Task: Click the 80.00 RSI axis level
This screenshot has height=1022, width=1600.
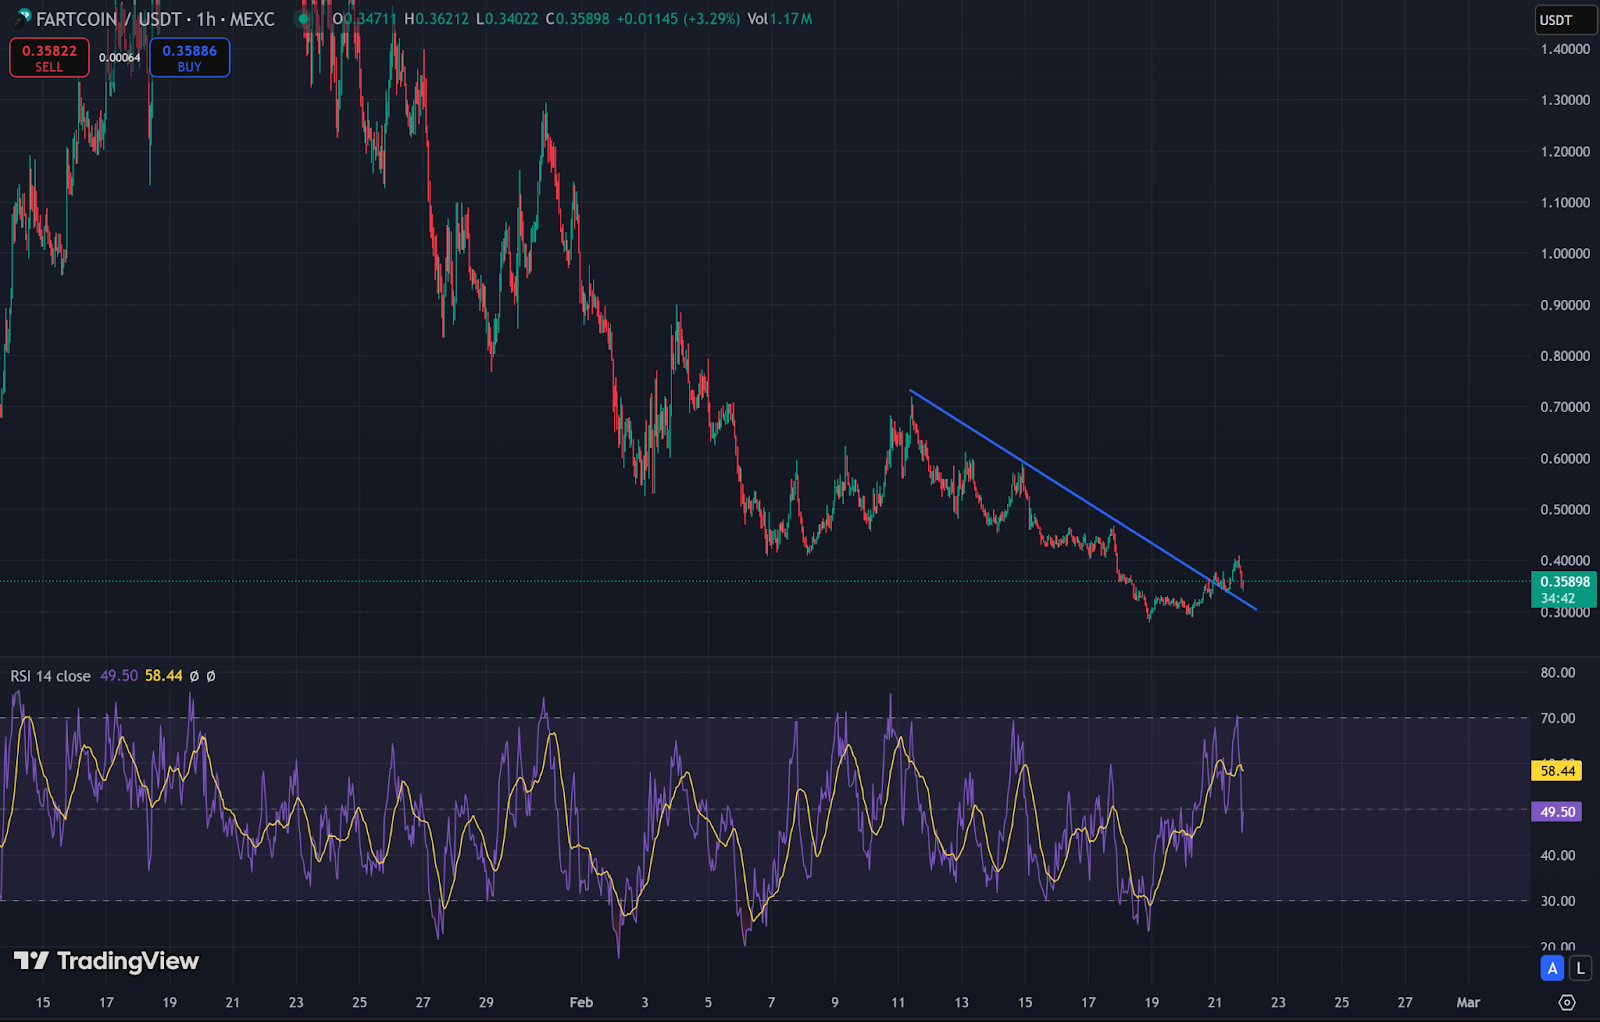Action: click(x=1558, y=673)
